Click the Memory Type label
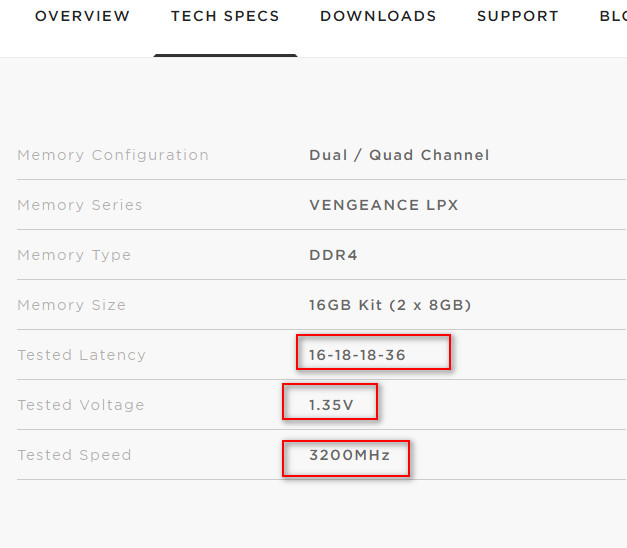This screenshot has height=548, width=627. tap(74, 255)
